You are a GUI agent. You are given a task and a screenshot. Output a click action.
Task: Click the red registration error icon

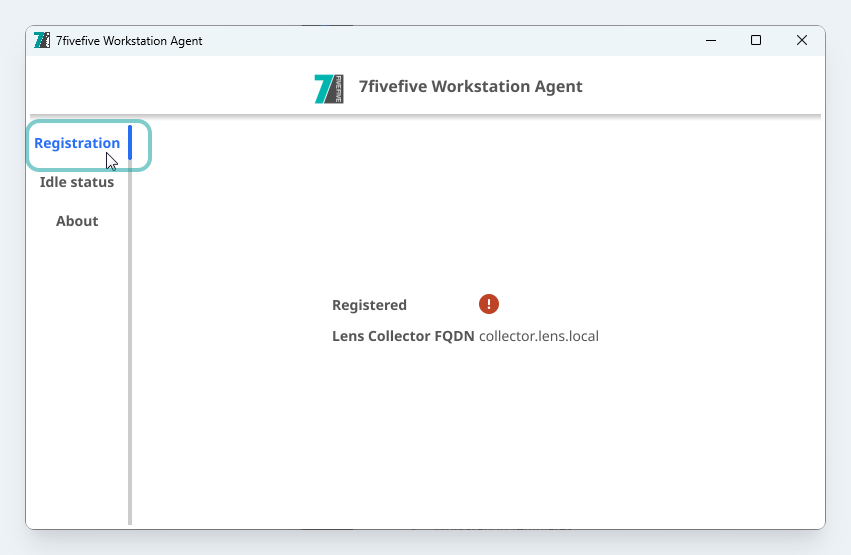[x=488, y=304]
